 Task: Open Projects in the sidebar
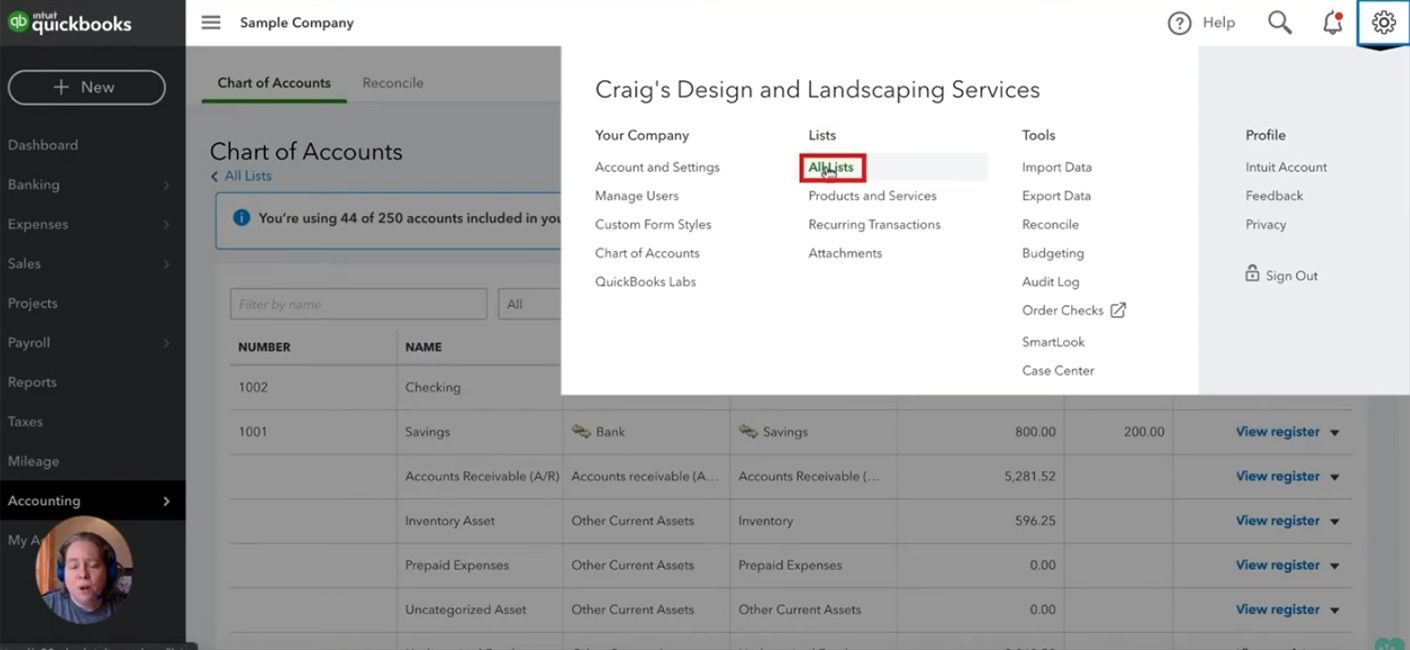coord(33,303)
